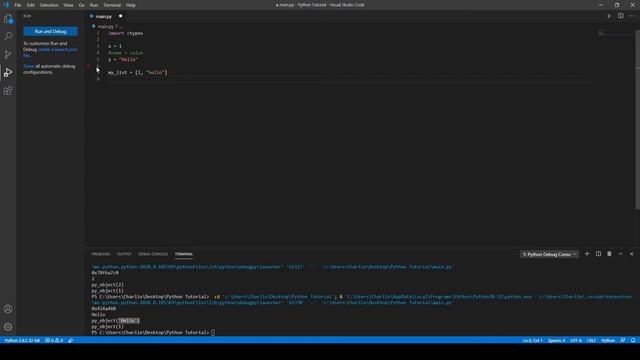Change CRLF end of line setting
Screen dimensions: 640x360
(x=591, y=340)
